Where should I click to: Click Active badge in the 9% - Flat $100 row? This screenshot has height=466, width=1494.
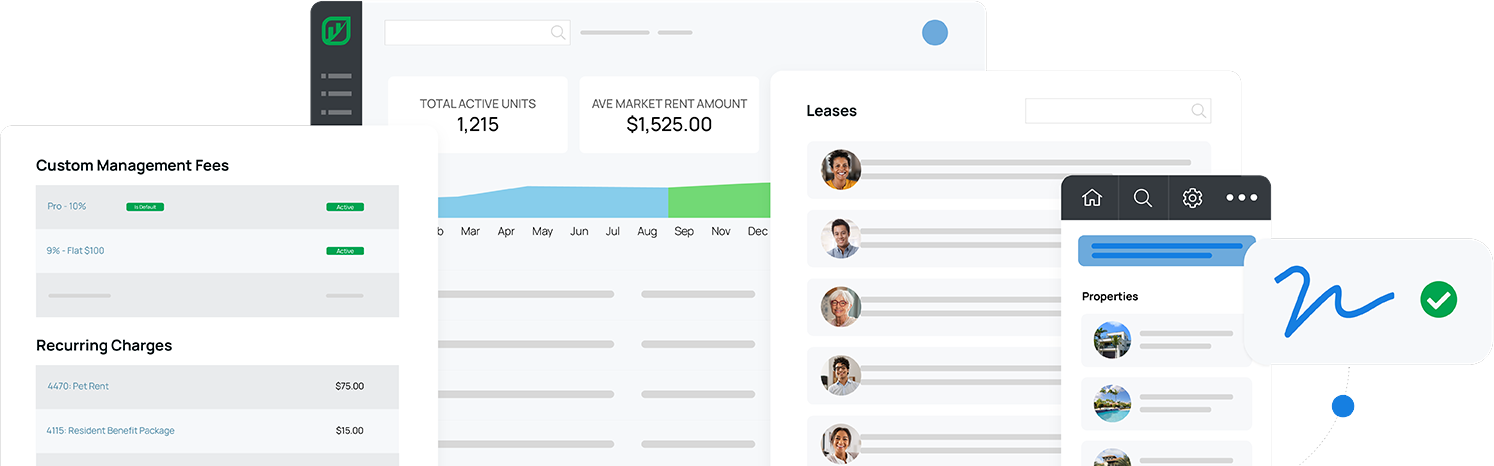click(345, 251)
